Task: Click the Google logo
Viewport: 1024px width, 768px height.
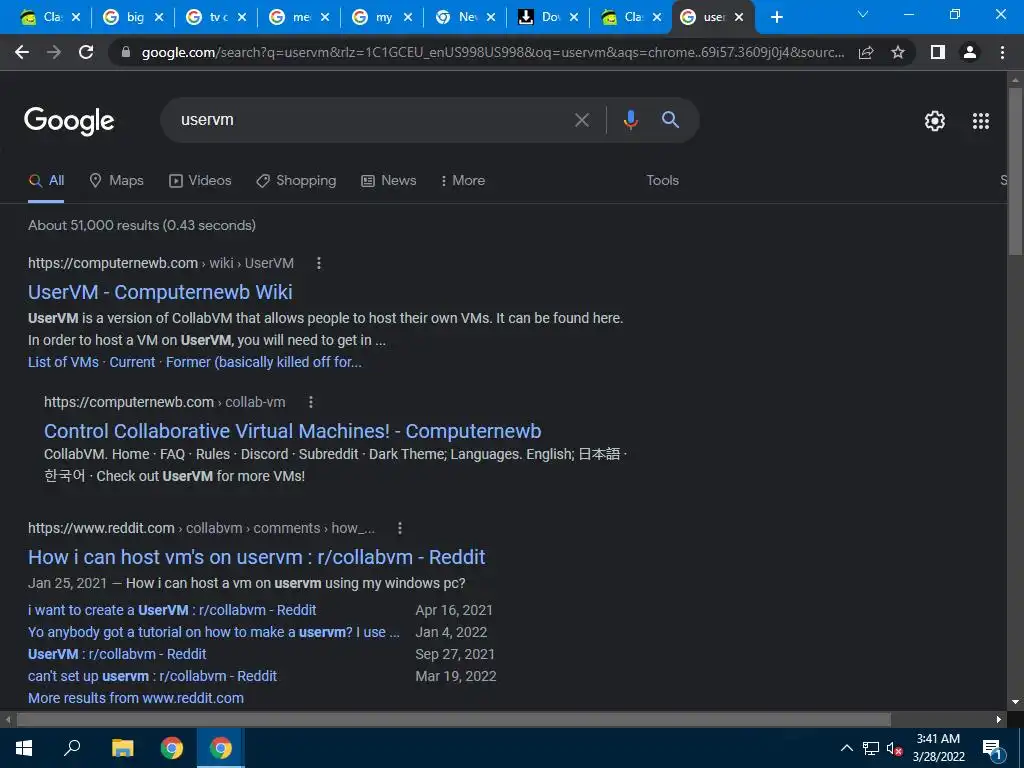Action: click(x=69, y=121)
